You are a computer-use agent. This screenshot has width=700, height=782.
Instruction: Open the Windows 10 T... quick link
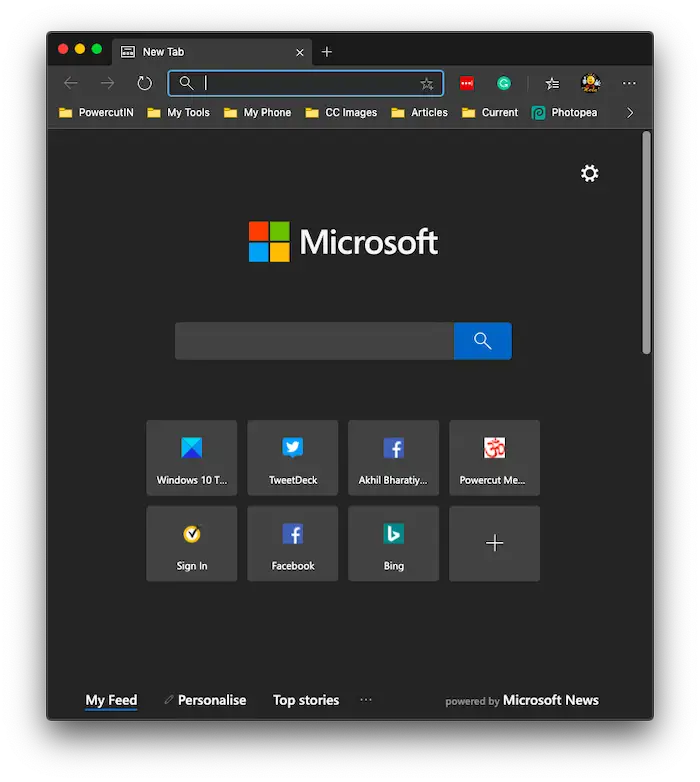point(192,458)
